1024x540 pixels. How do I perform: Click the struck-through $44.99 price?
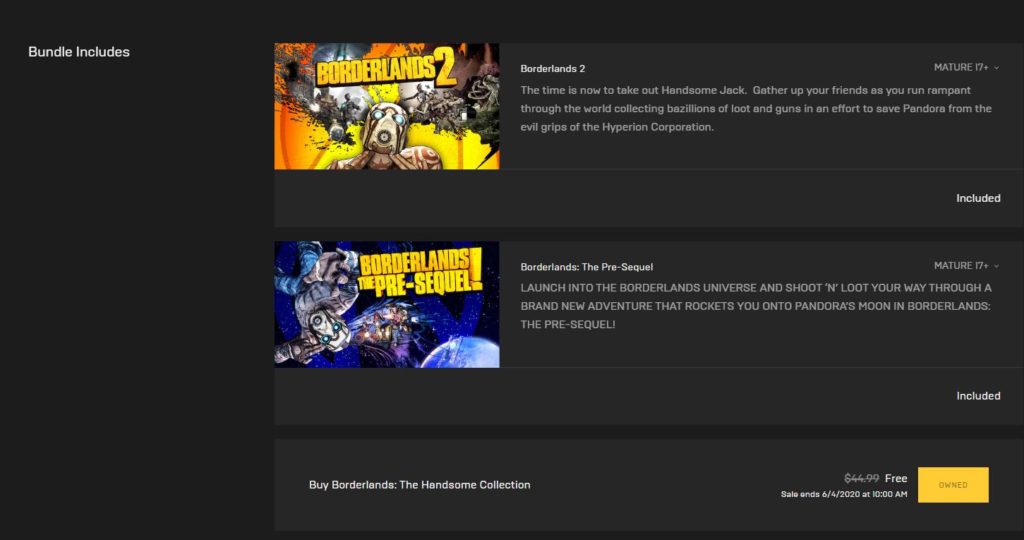861,478
